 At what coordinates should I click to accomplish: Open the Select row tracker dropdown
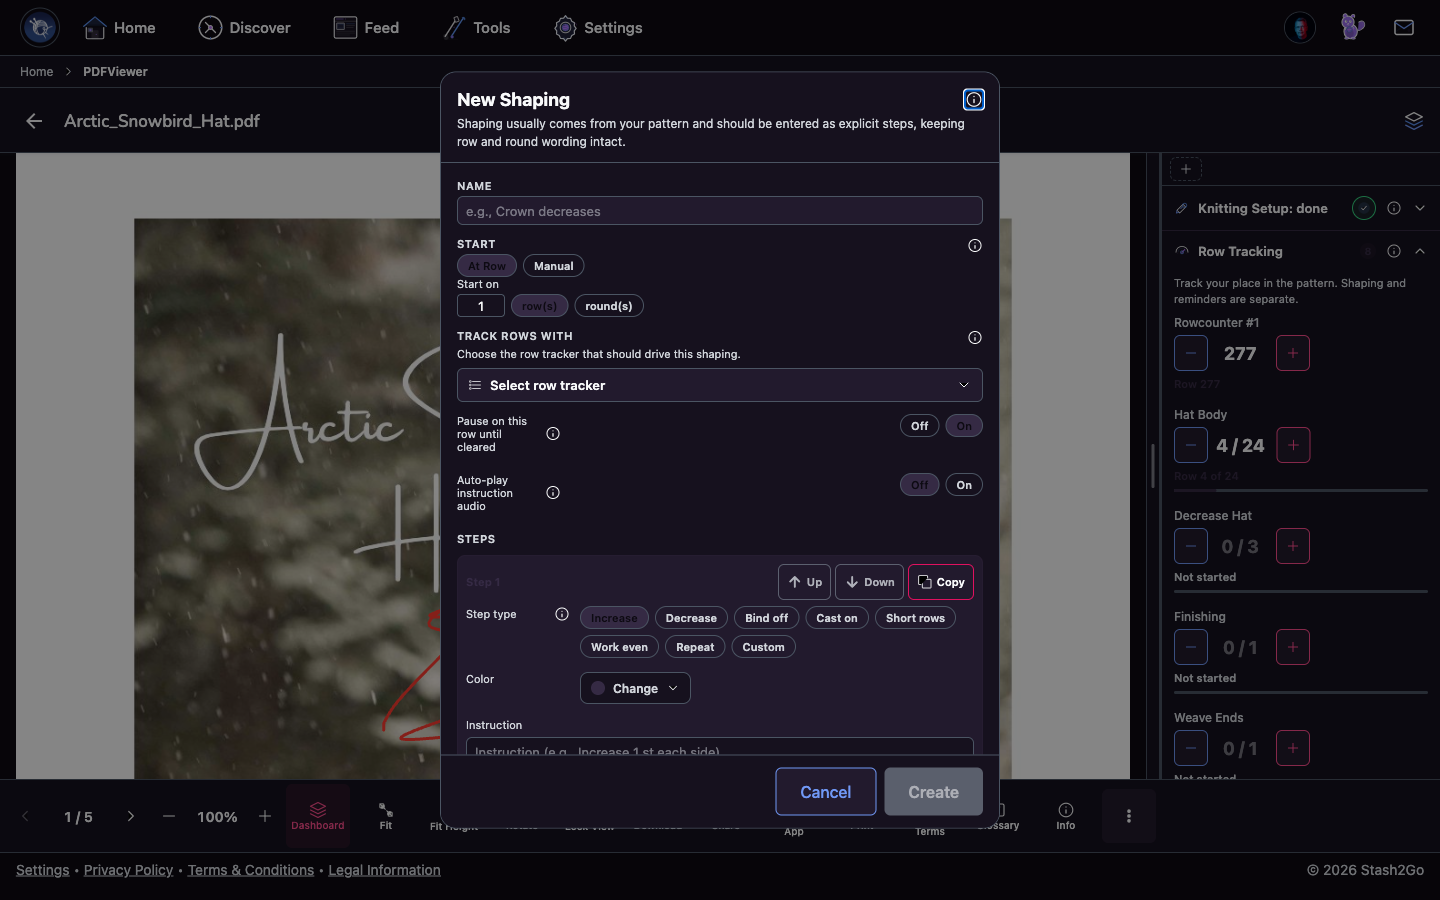coord(720,385)
